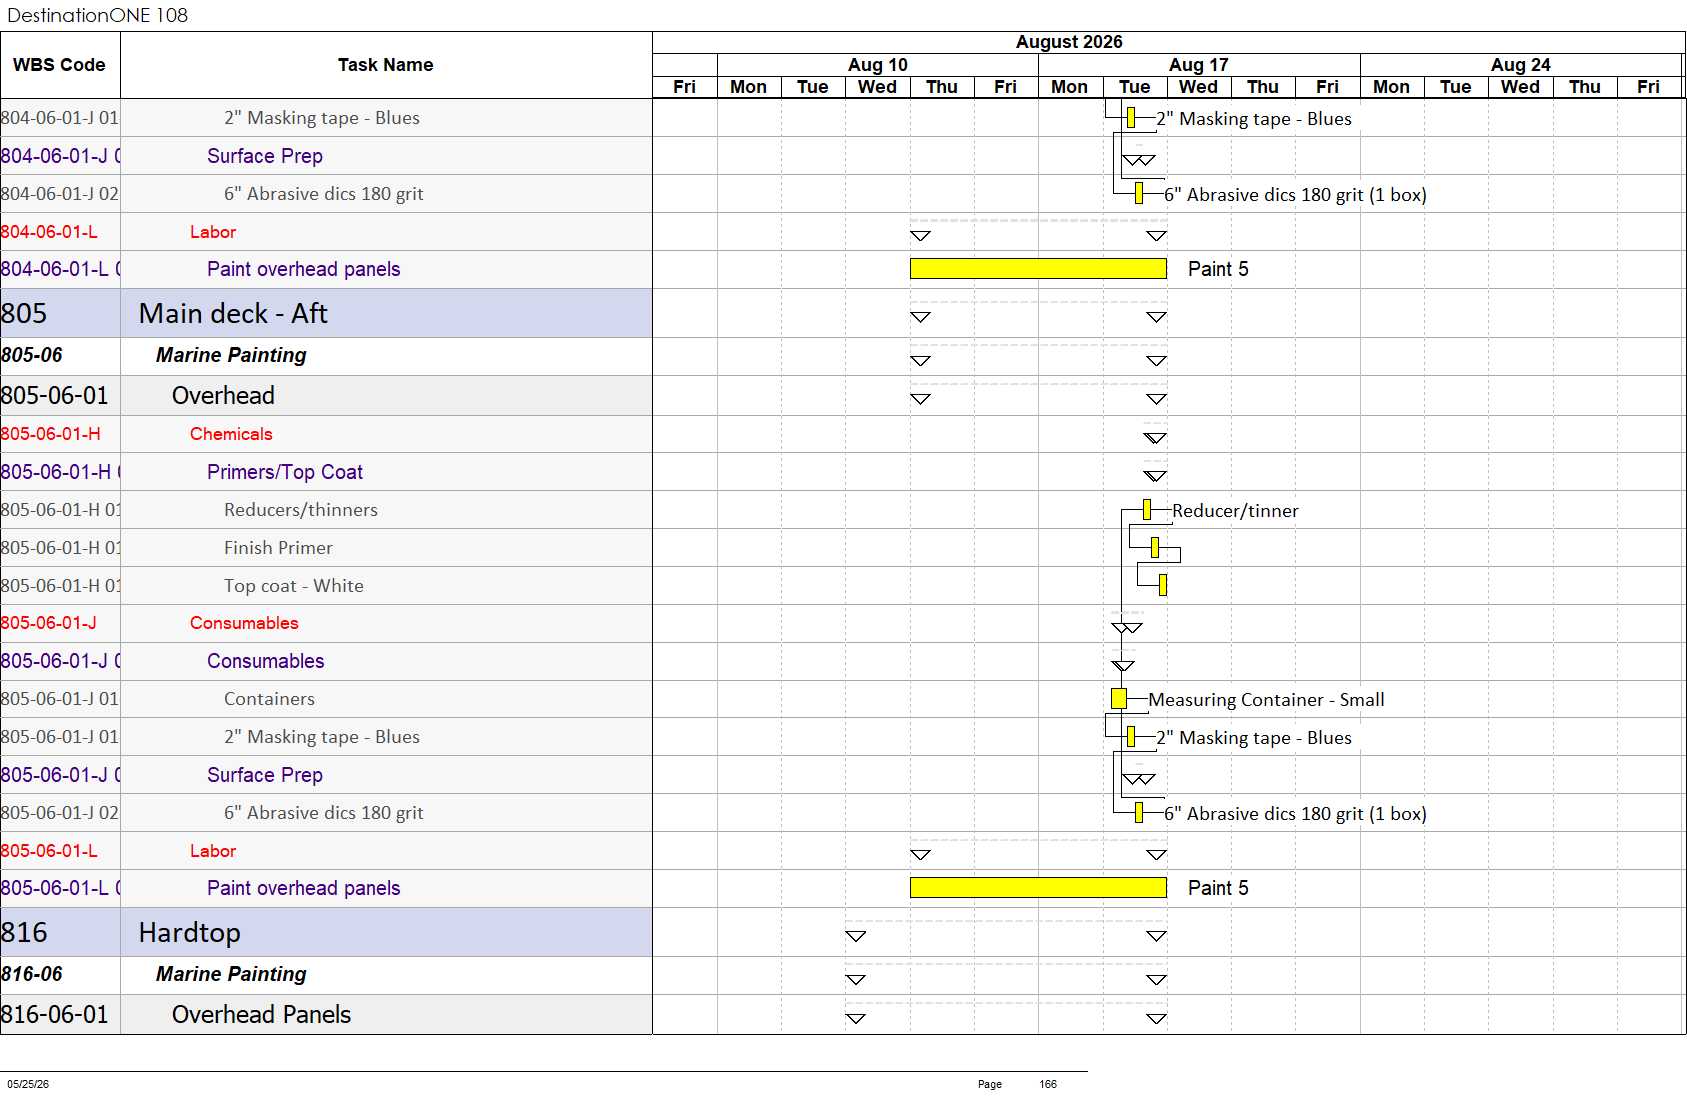Screen dimensions: 1687x1097
Task: Select the 805 Chemicals task name
Action: (x=231, y=434)
